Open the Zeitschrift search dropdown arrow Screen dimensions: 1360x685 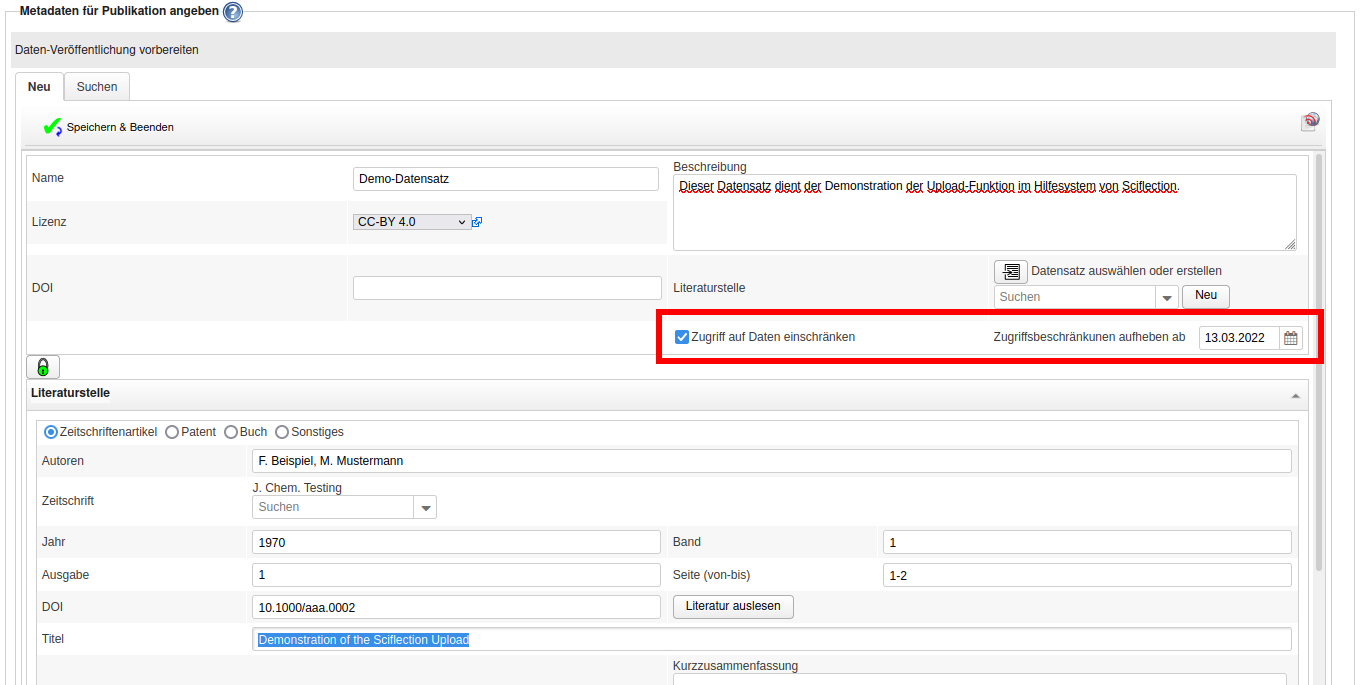[426, 508]
